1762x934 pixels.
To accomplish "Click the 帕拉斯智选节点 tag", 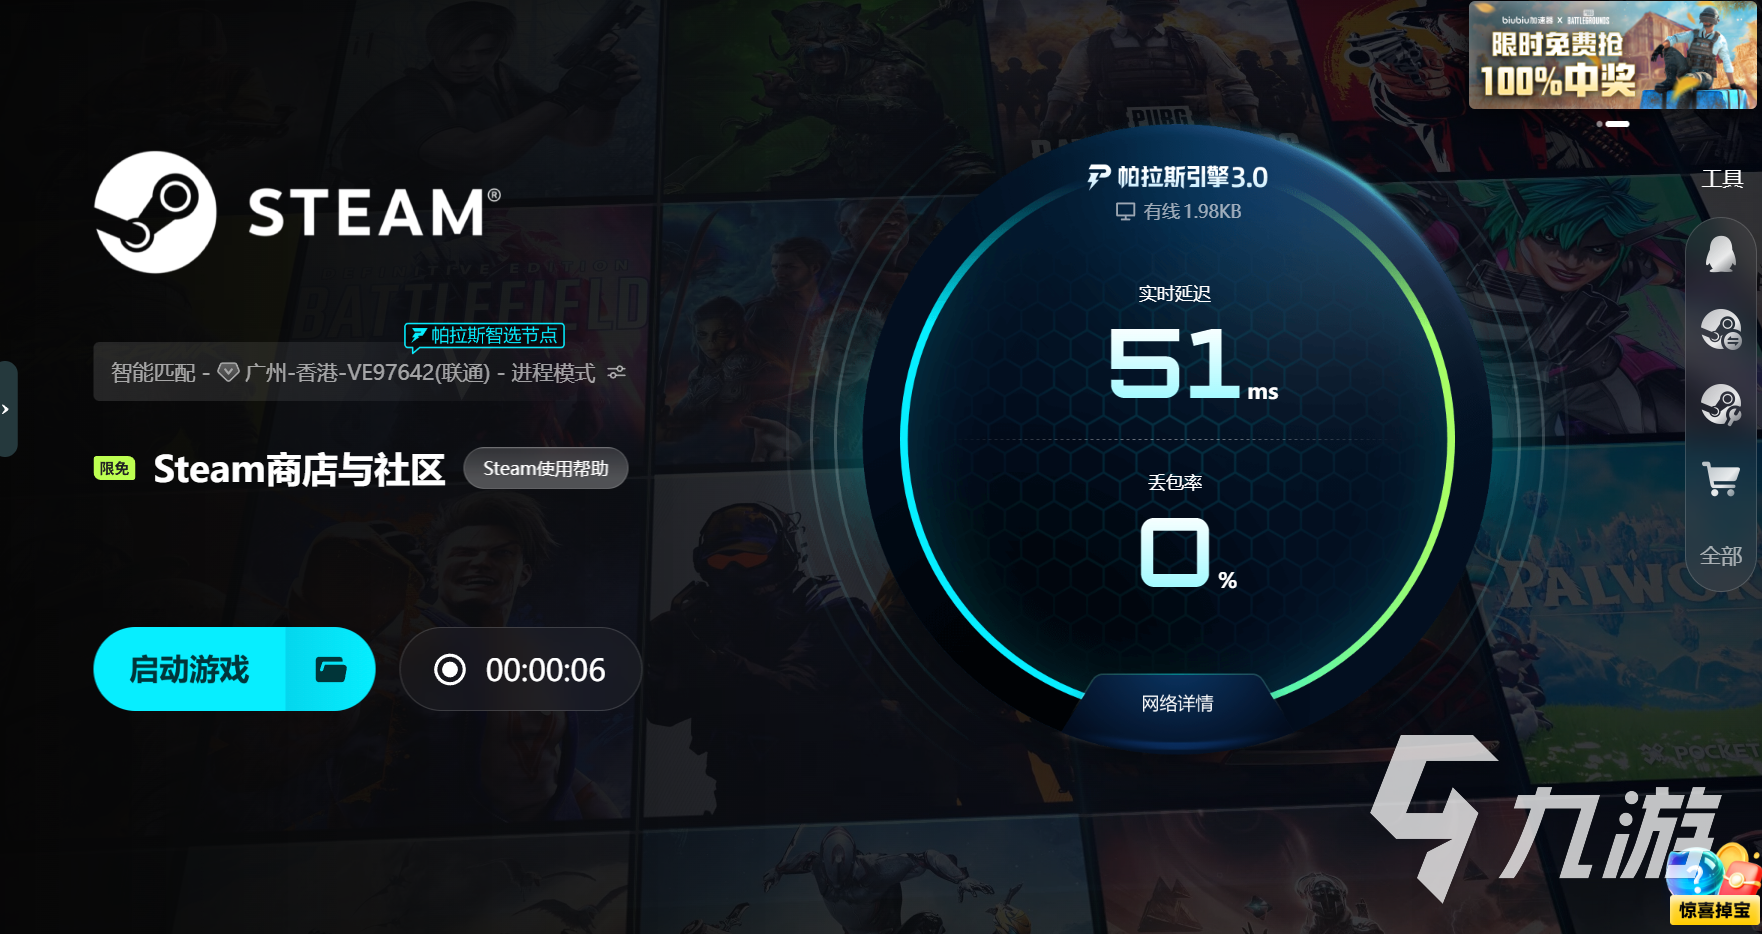I will [485, 336].
